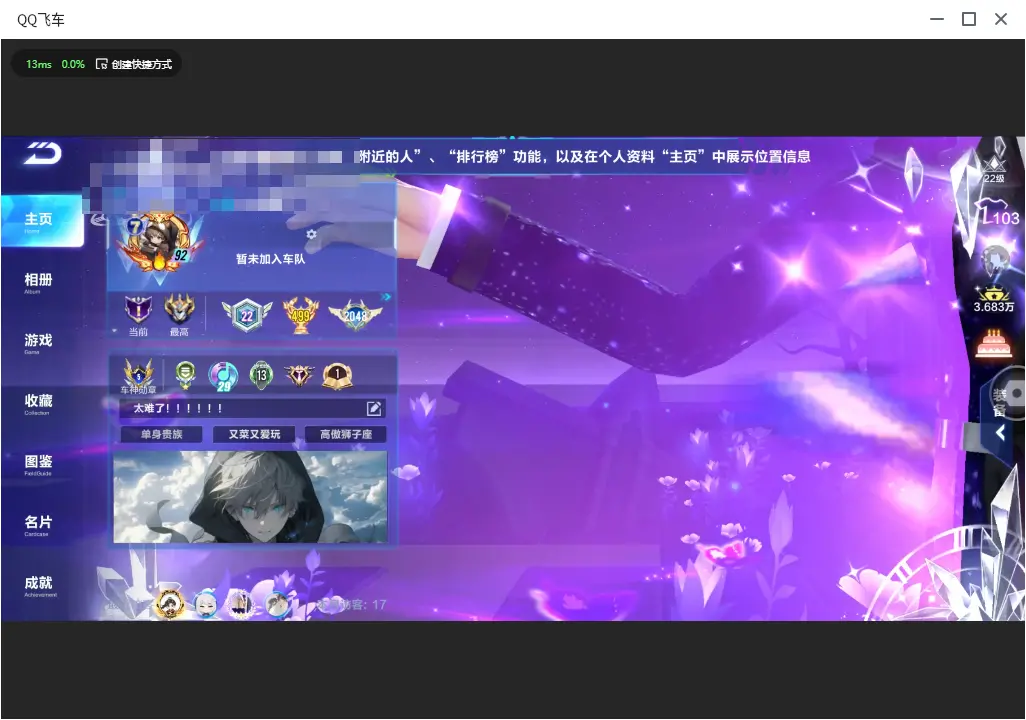
Task: Open the 游戏 Game tab
Action: pyautogui.click(x=41, y=342)
